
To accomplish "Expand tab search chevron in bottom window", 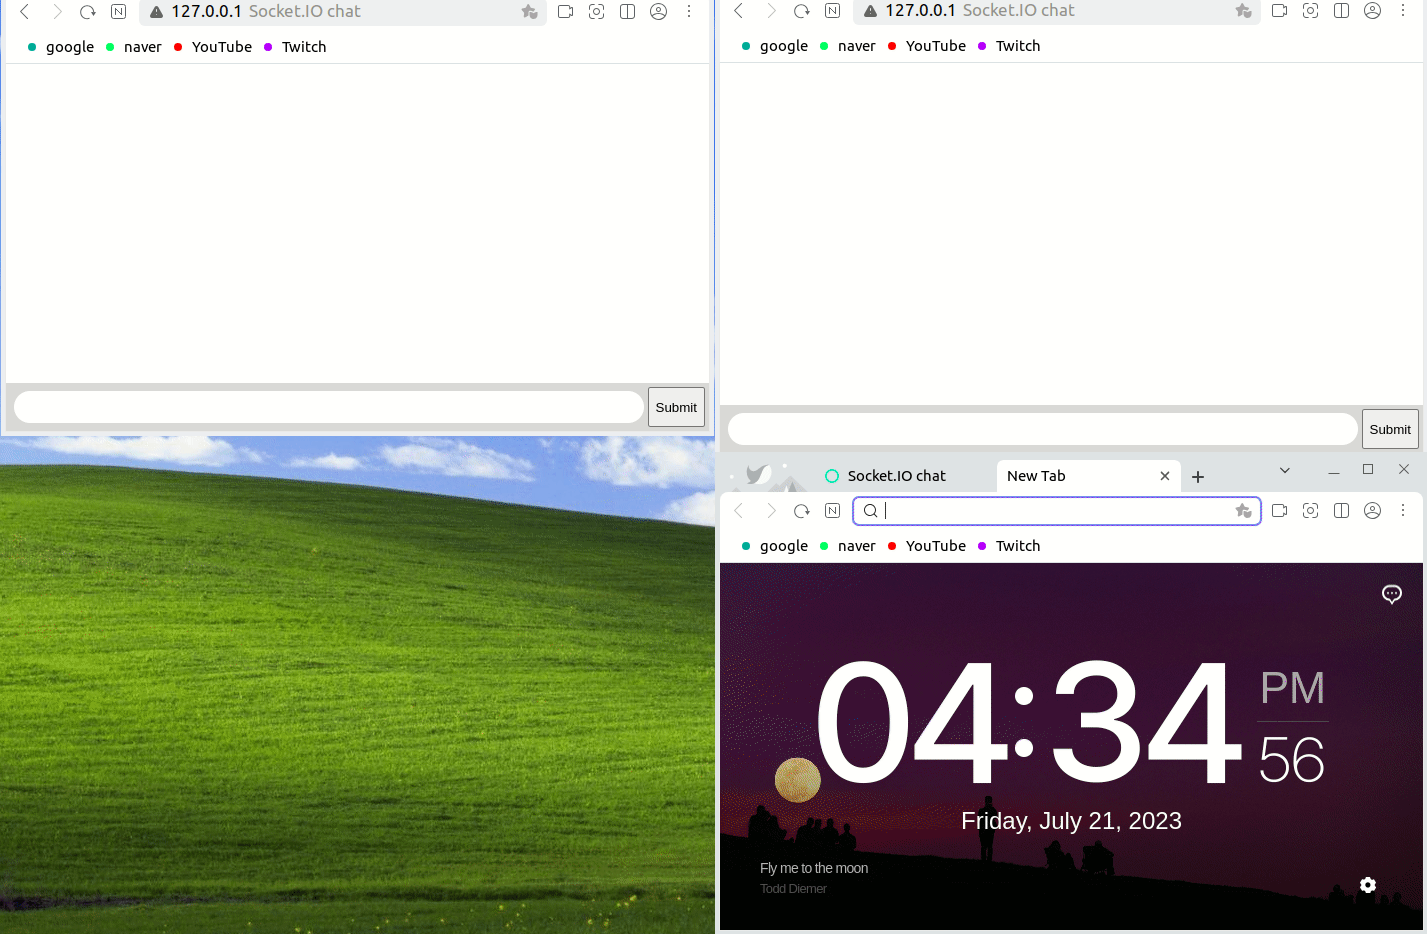I will 1285,470.
